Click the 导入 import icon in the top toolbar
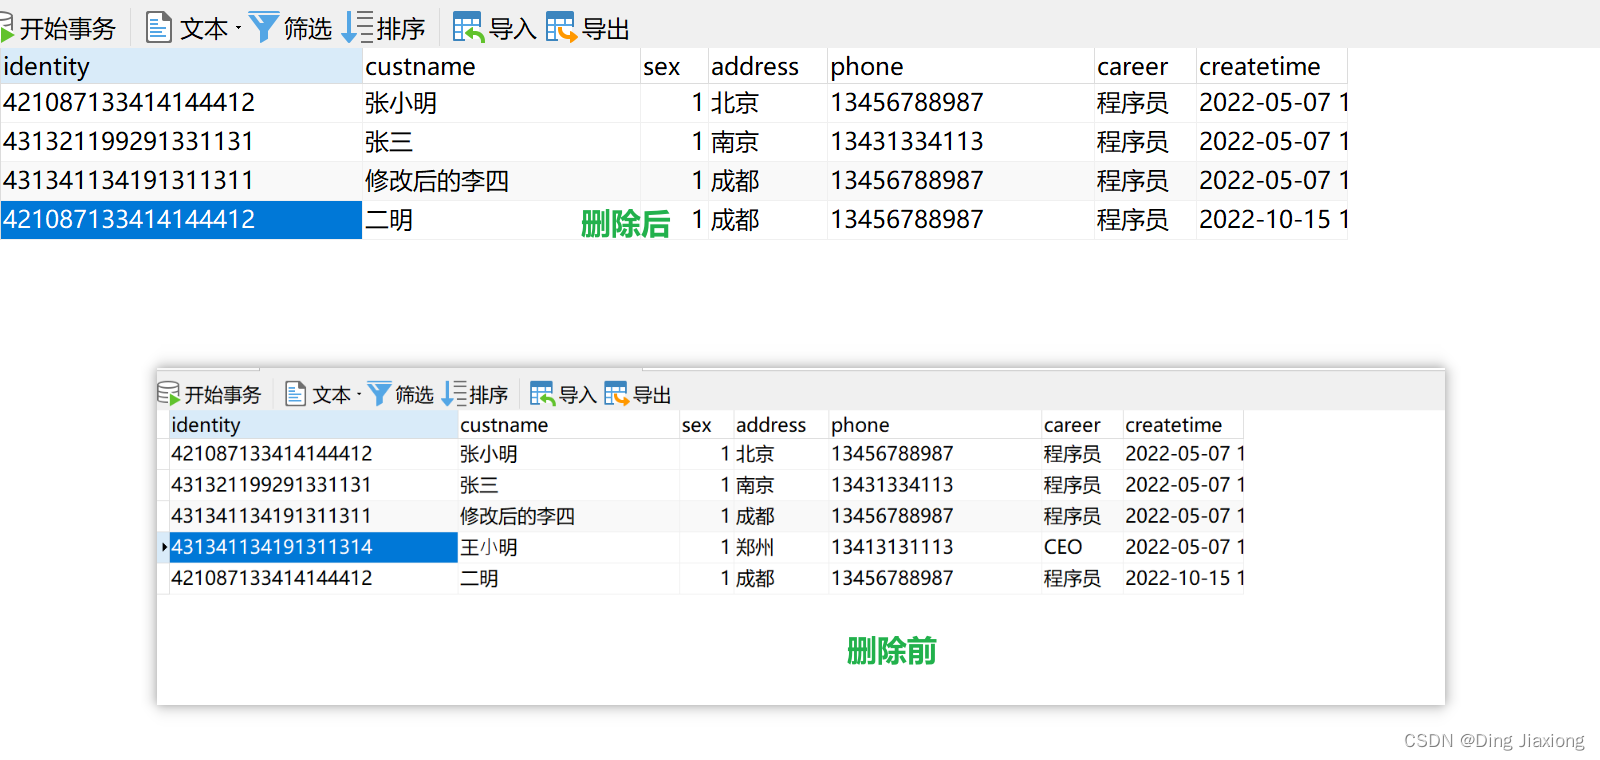Viewport: 1600px width, 760px height. pos(468,27)
